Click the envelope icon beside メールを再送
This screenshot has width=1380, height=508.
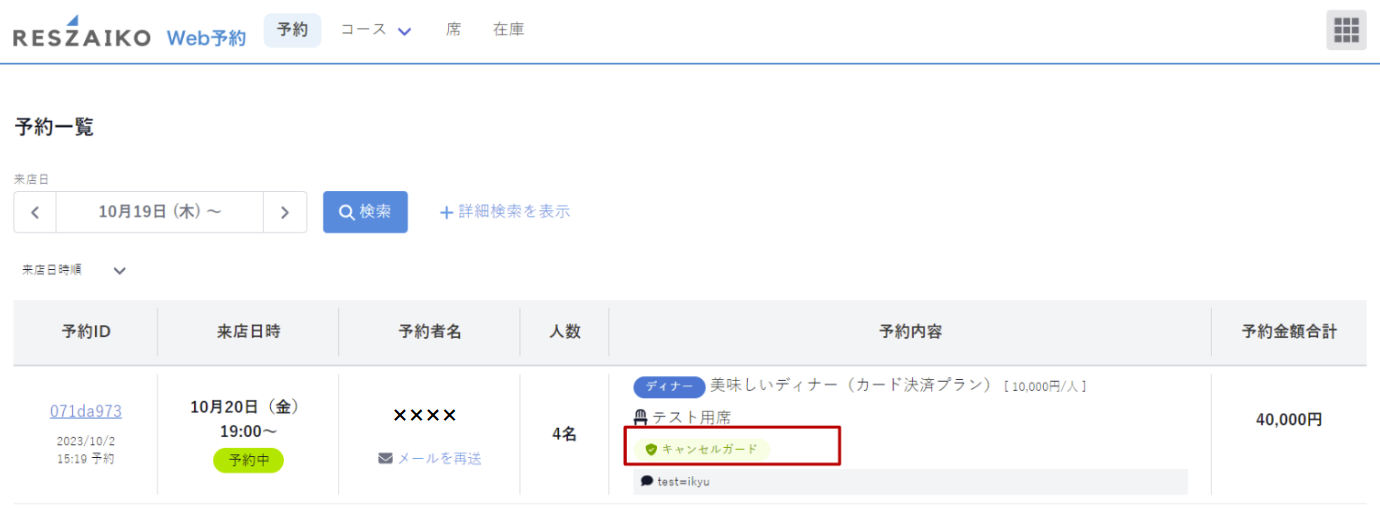tap(385, 458)
